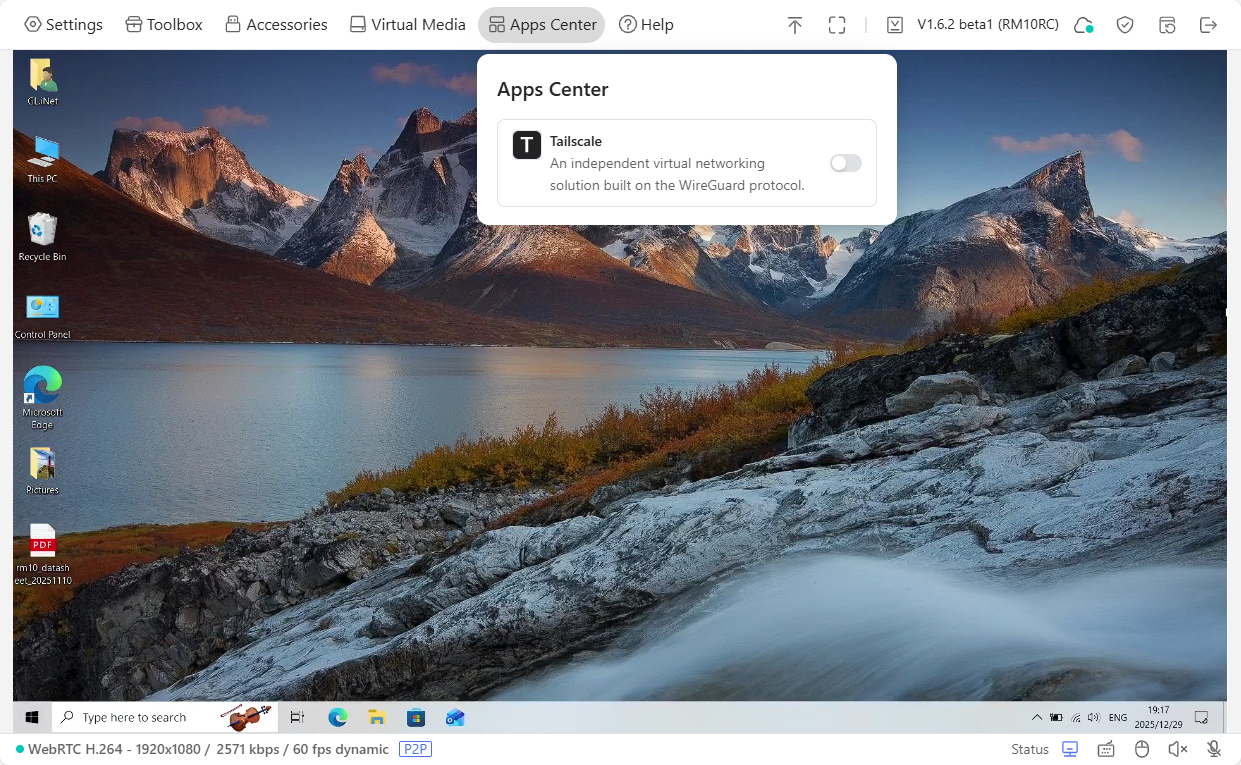The height and width of the screenshot is (765, 1241).
Task: Click the P2P connection badge
Action: point(415,749)
